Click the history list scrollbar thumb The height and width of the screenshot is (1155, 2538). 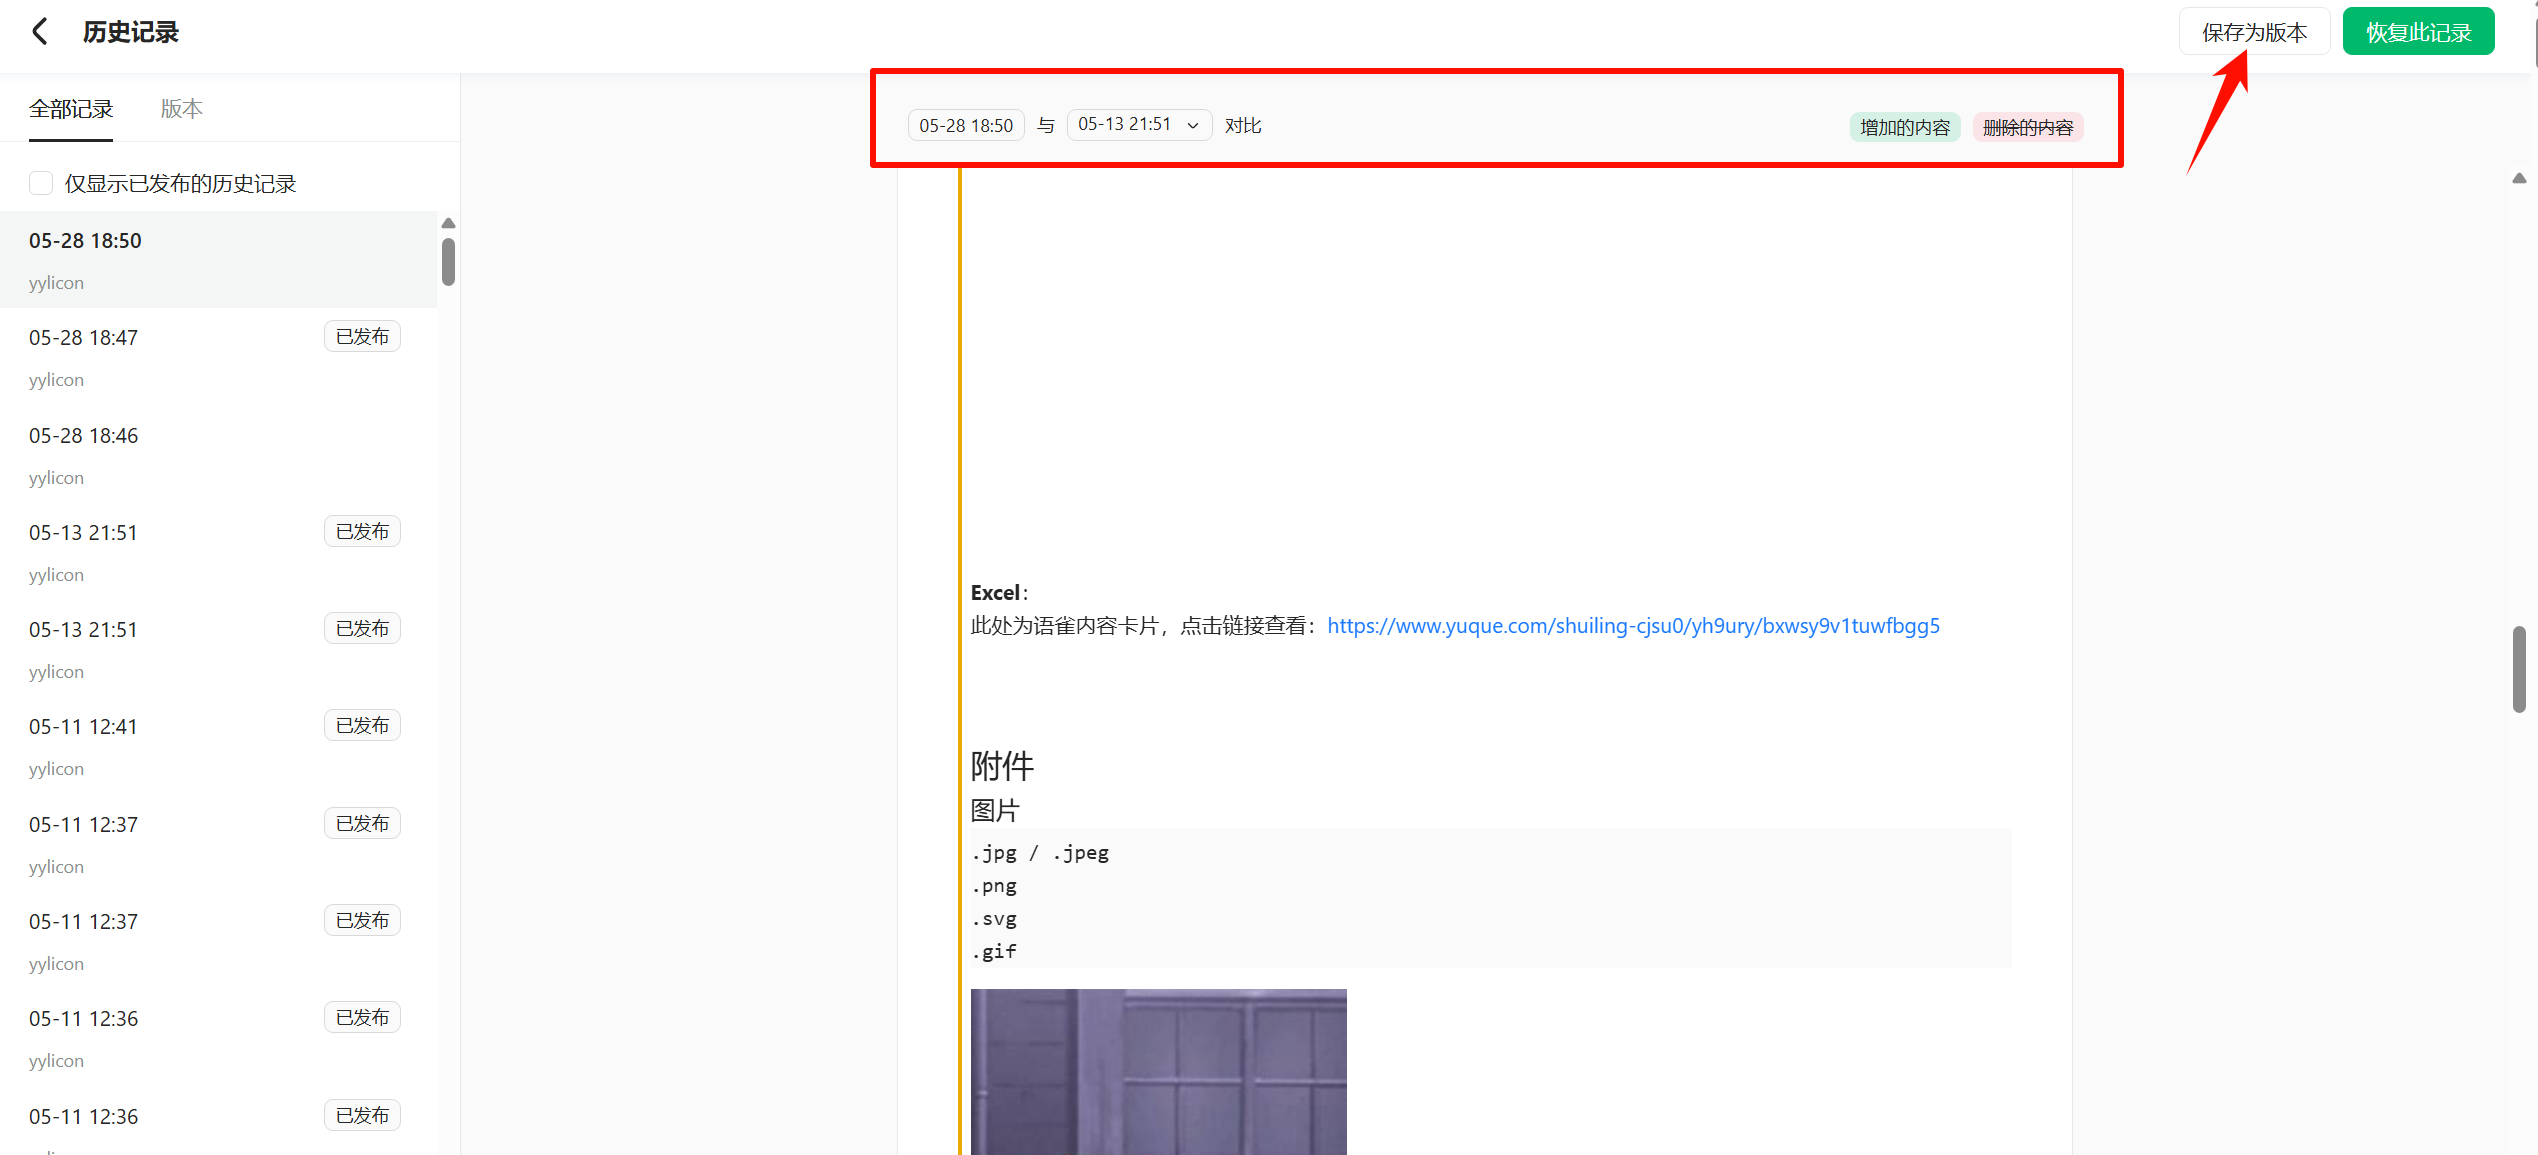click(448, 261)
